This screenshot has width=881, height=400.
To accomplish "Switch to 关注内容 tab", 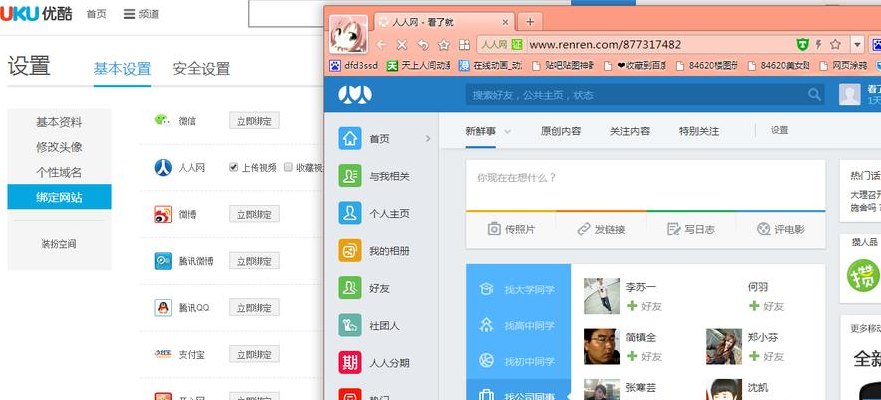I will (x=630, y=131).
